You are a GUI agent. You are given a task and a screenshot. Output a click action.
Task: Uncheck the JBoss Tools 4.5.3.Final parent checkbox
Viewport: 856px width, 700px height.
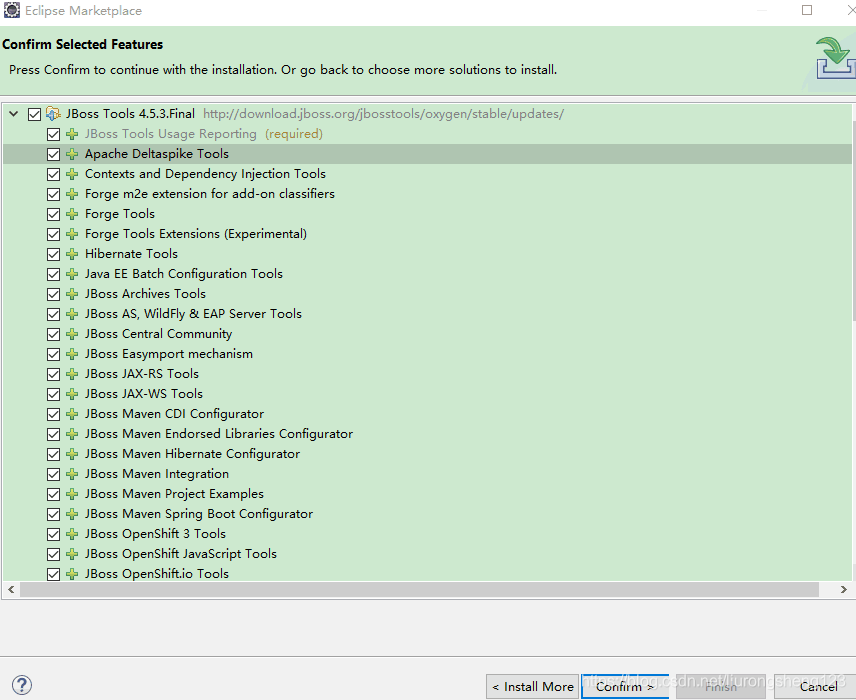click(x=34, y=114)
